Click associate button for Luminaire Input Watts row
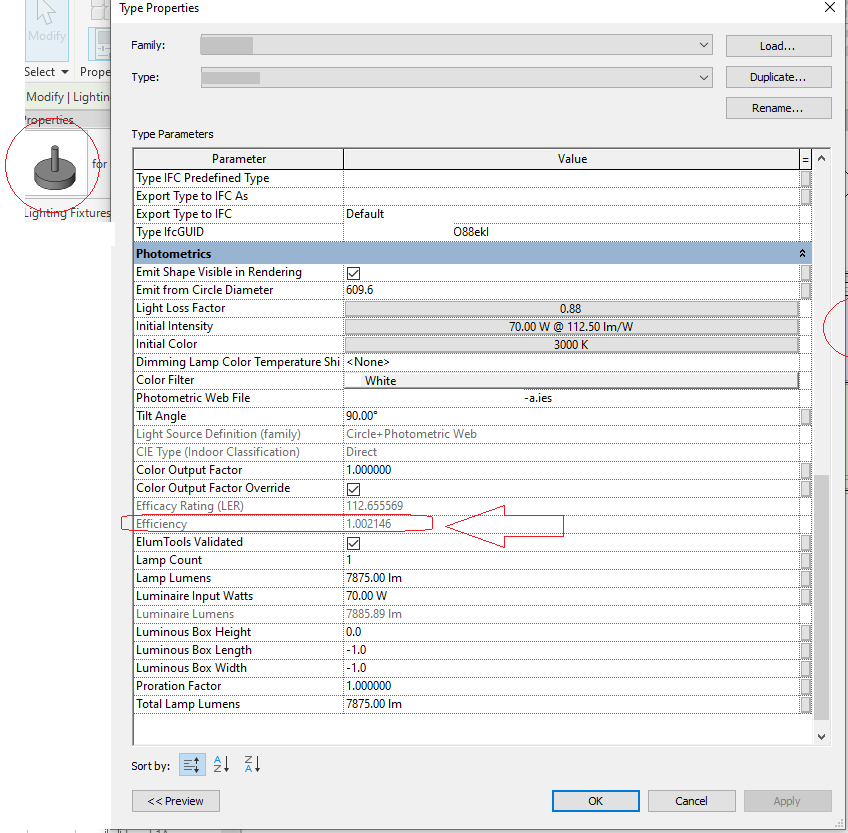The image size is (848, 833). pos(805,596)
